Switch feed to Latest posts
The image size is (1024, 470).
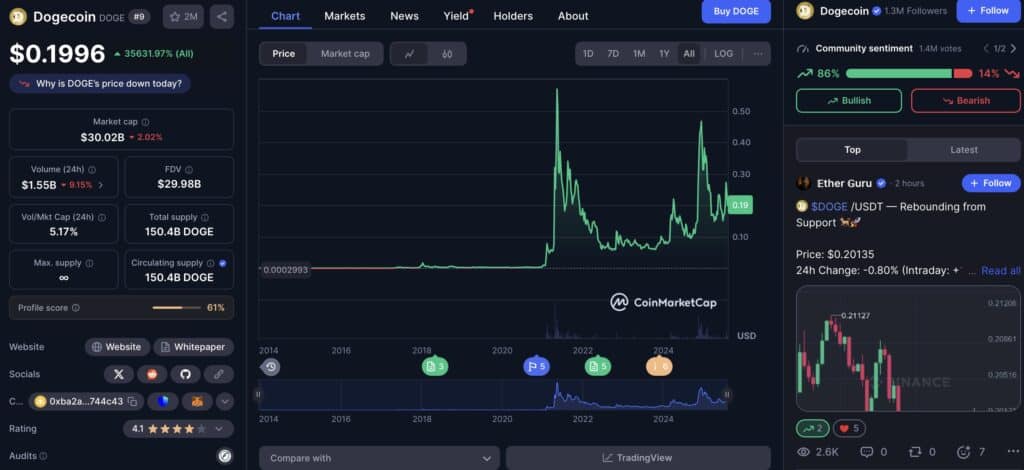click(963, 150)
